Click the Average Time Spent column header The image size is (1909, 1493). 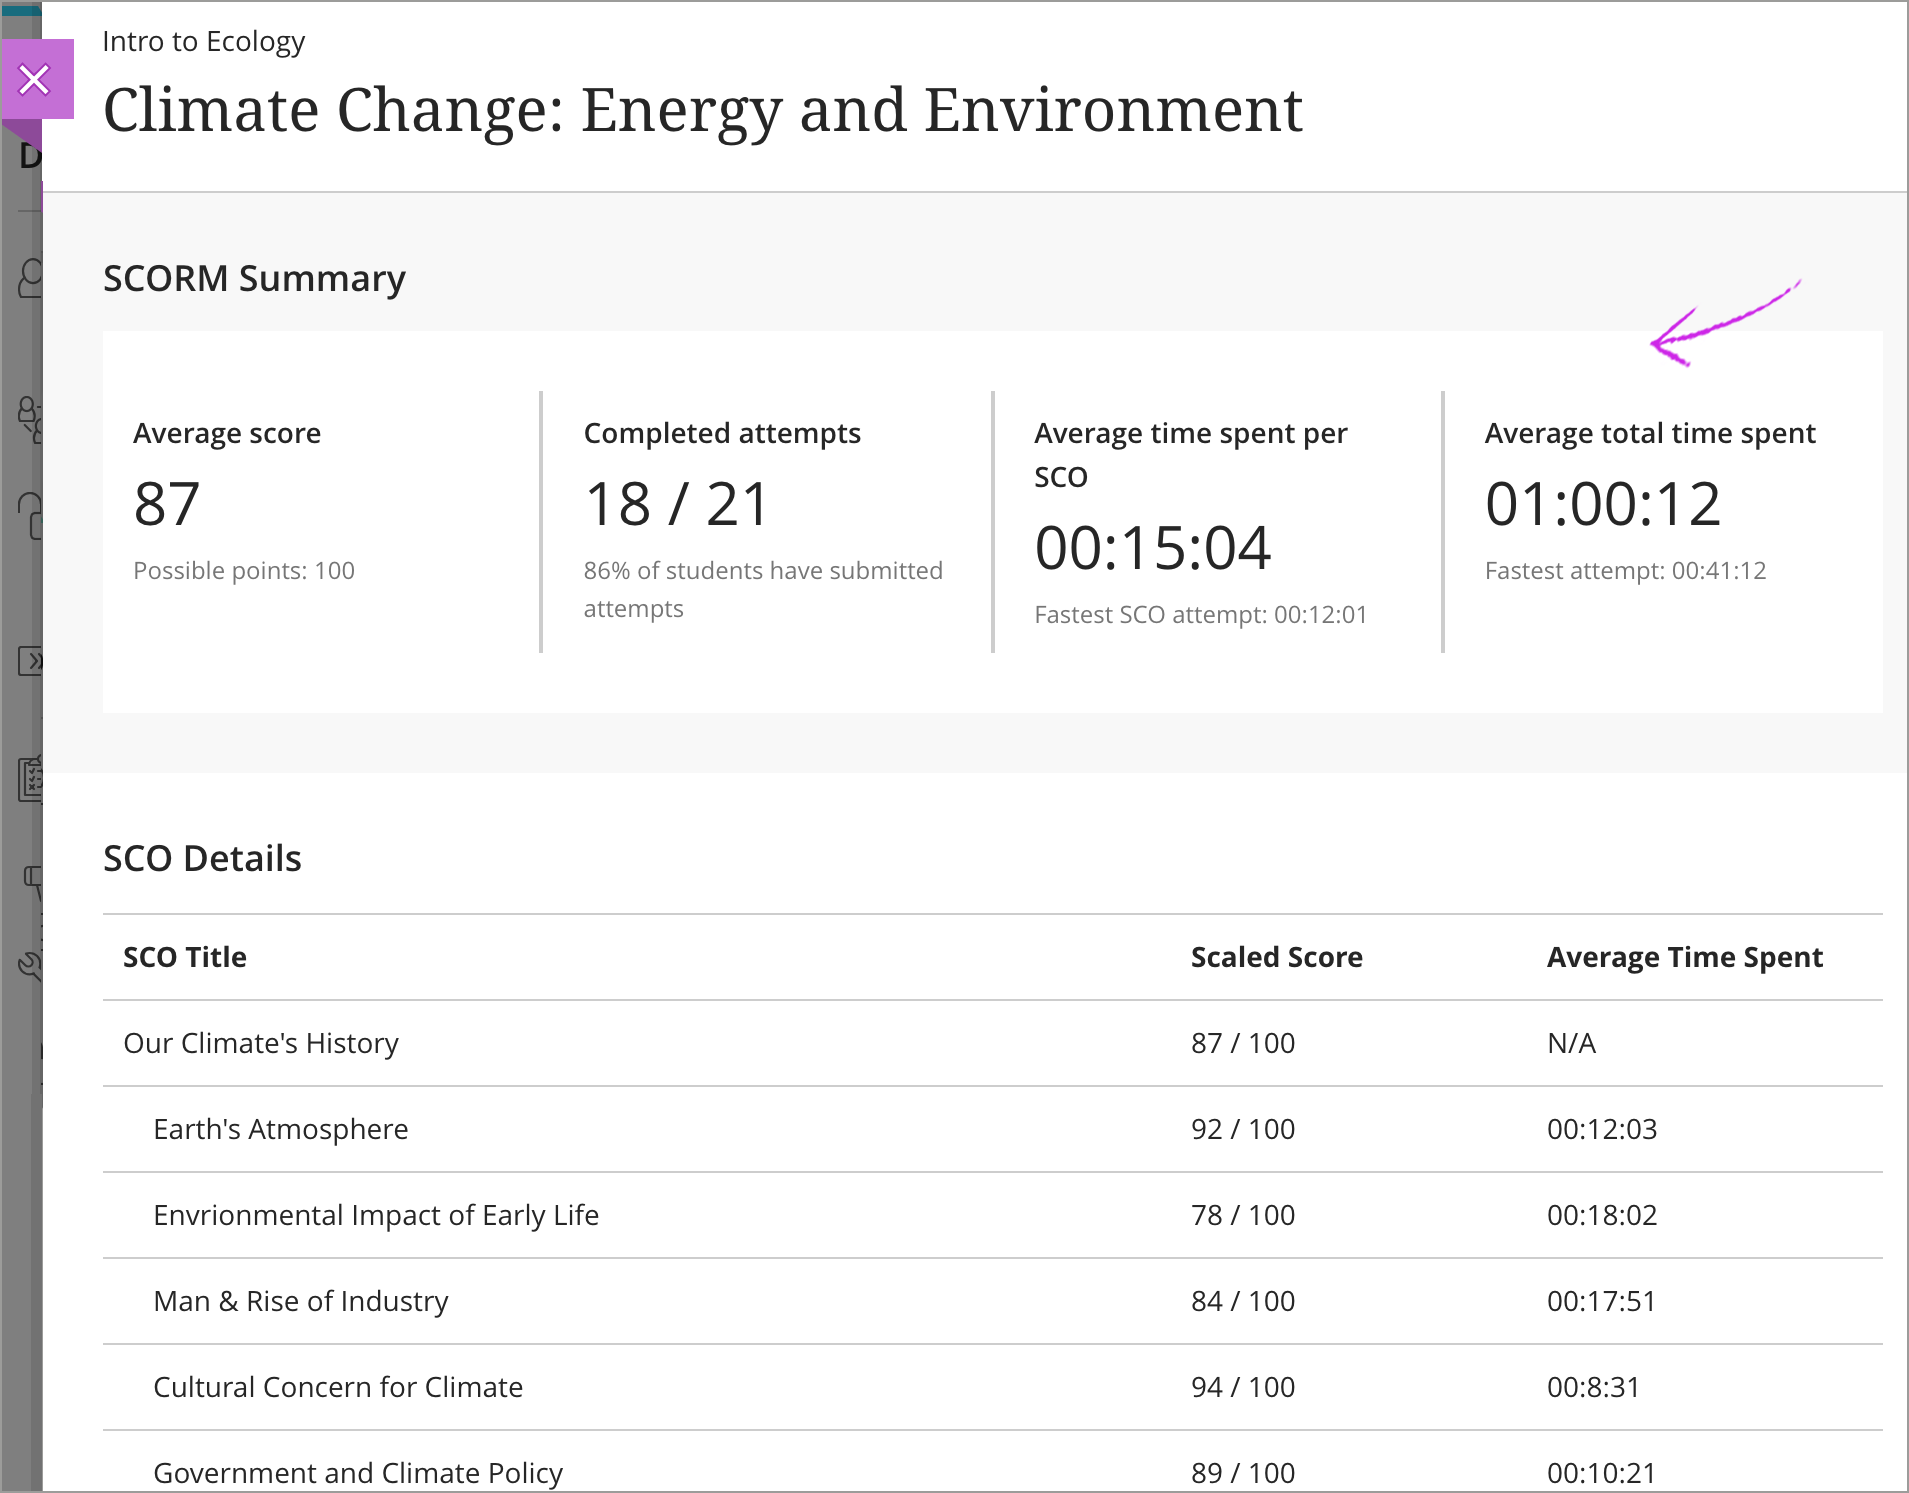[1684, 957]
